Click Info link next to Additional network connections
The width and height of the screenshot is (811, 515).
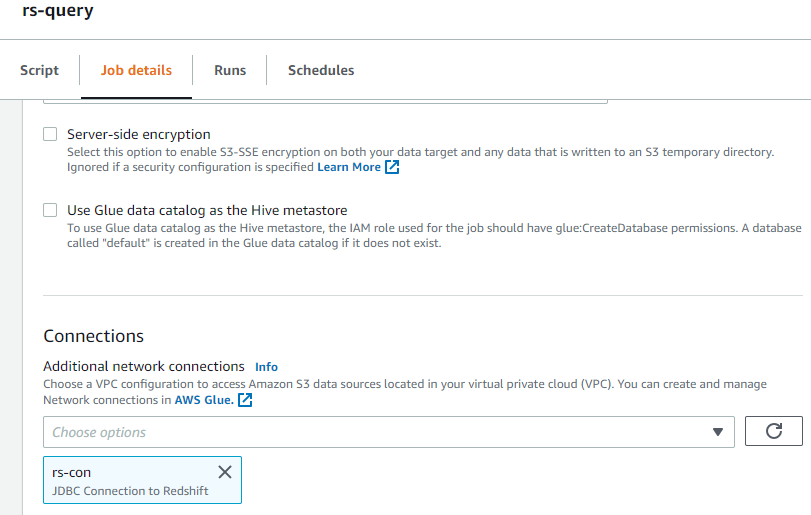pos(266,367)
